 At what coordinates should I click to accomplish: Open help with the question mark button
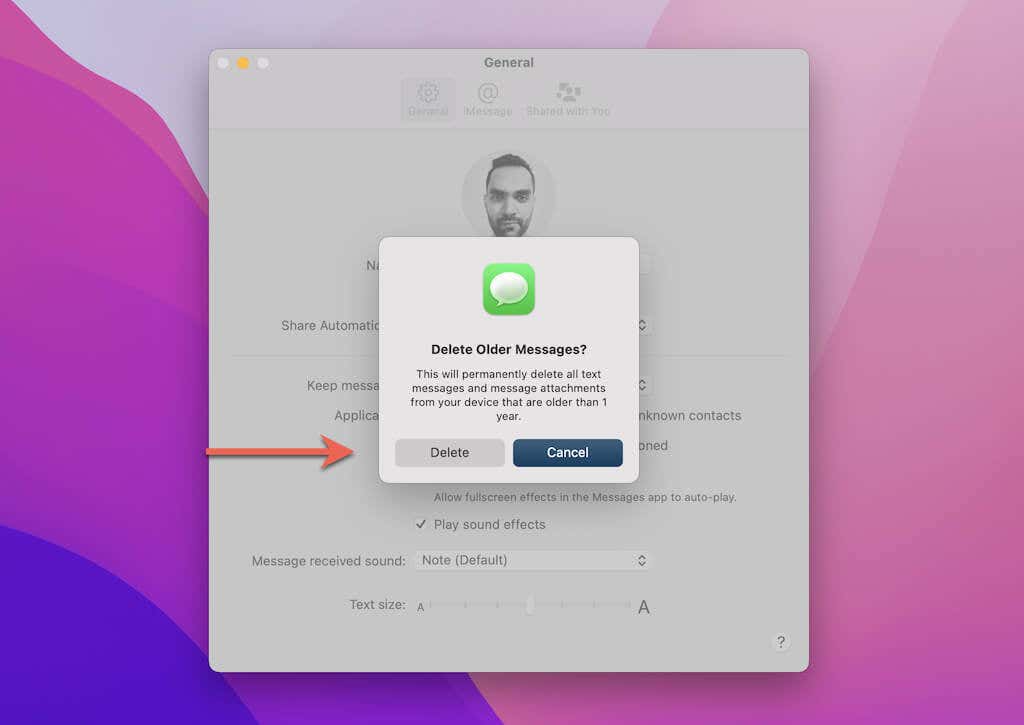point(780,641)
